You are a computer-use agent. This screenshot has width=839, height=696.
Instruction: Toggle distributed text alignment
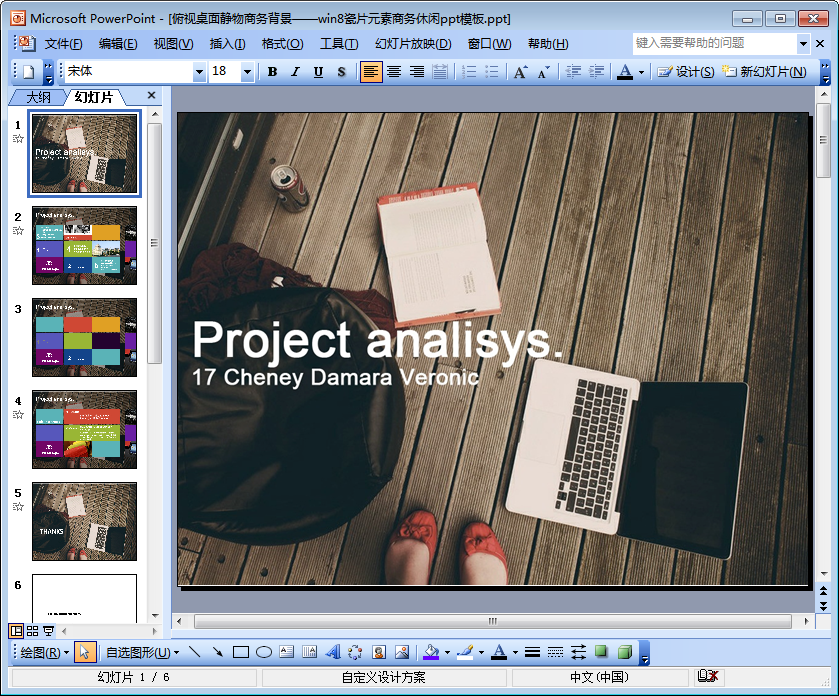[x=440, y=72]
